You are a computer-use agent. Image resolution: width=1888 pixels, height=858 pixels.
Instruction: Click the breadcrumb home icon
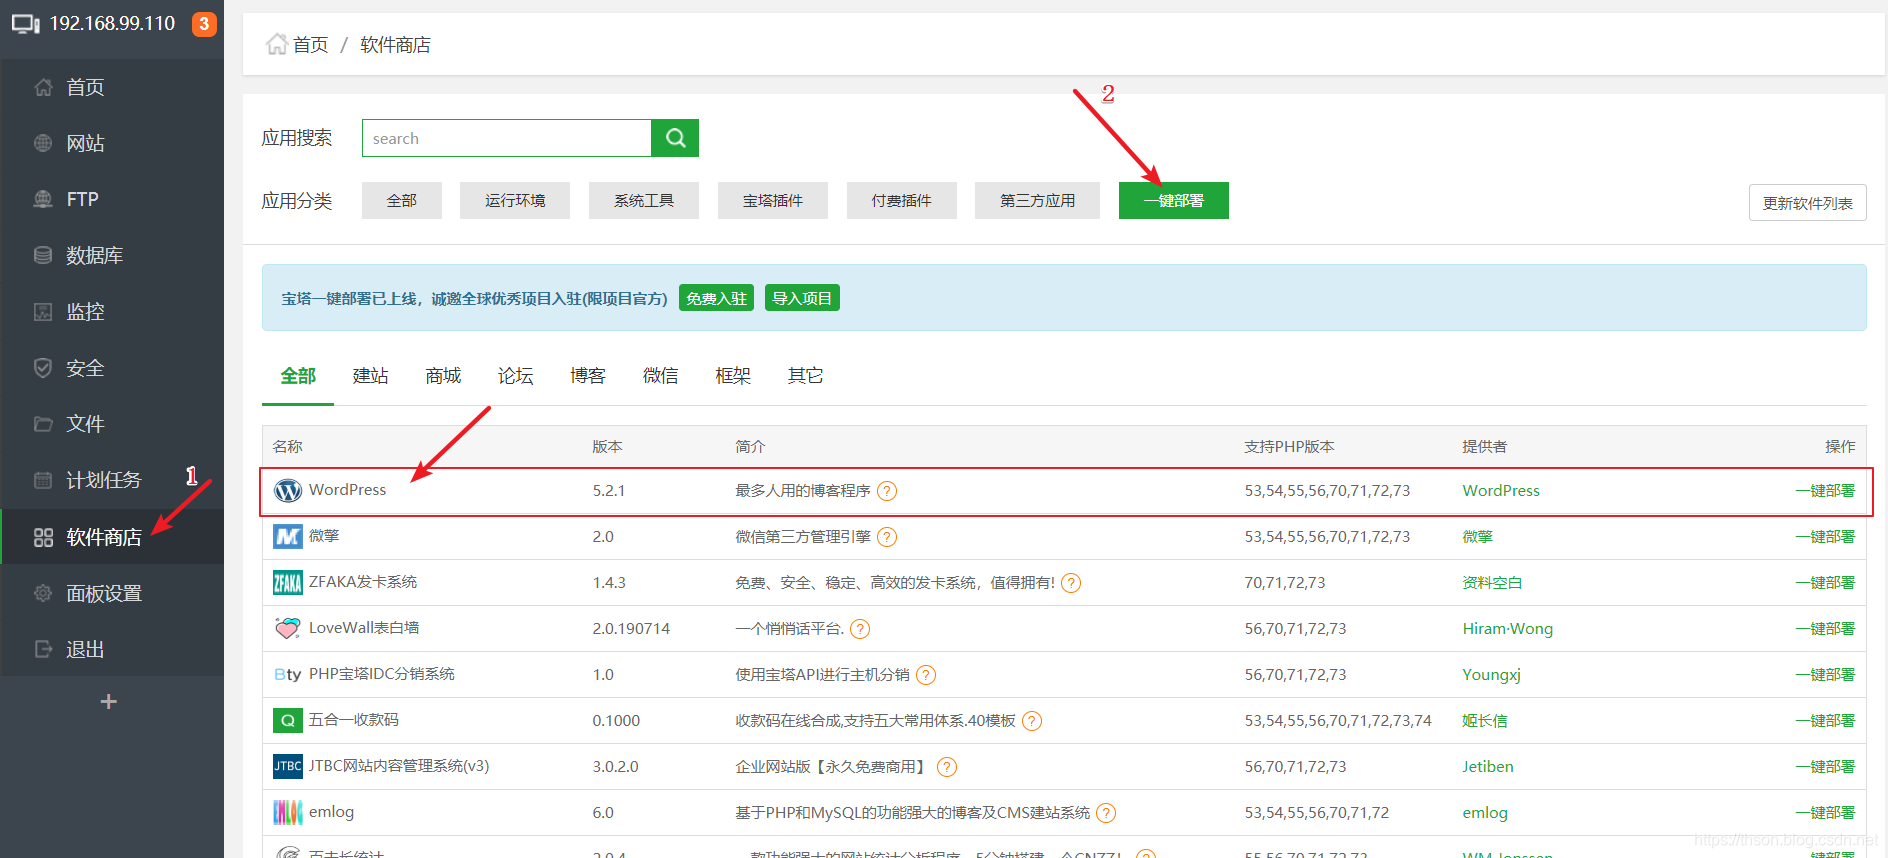click(277, 44)
